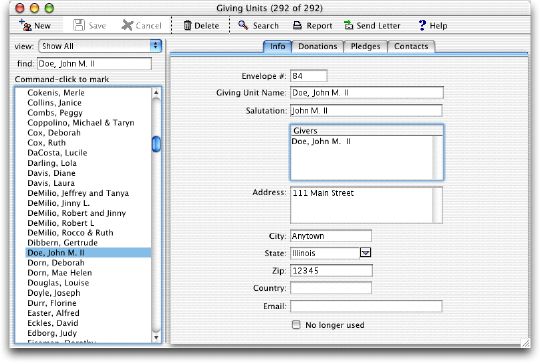
Task: Switch to the Donations tab
Action: [318, 46]
